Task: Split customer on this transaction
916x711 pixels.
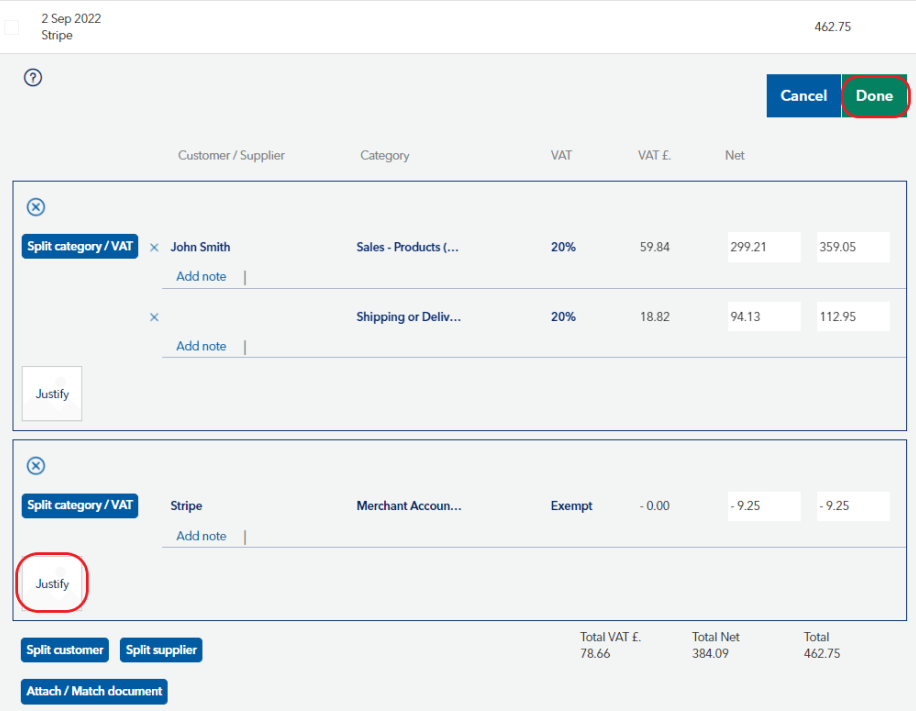Action: pos(65,650)
